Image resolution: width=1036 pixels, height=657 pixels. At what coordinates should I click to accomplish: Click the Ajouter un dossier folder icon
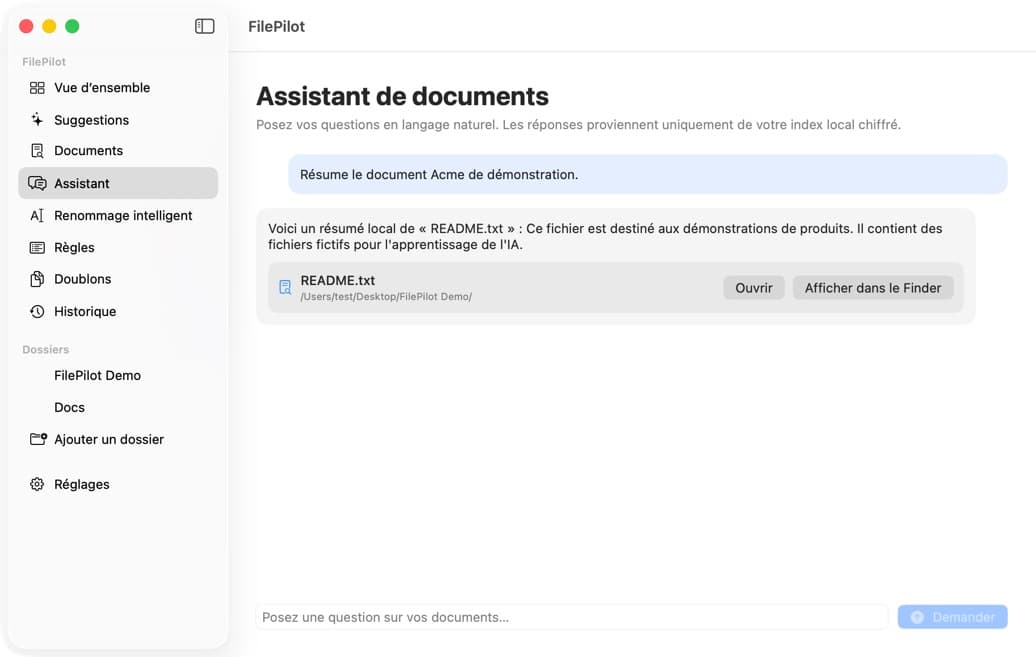(x=38, y=439)
